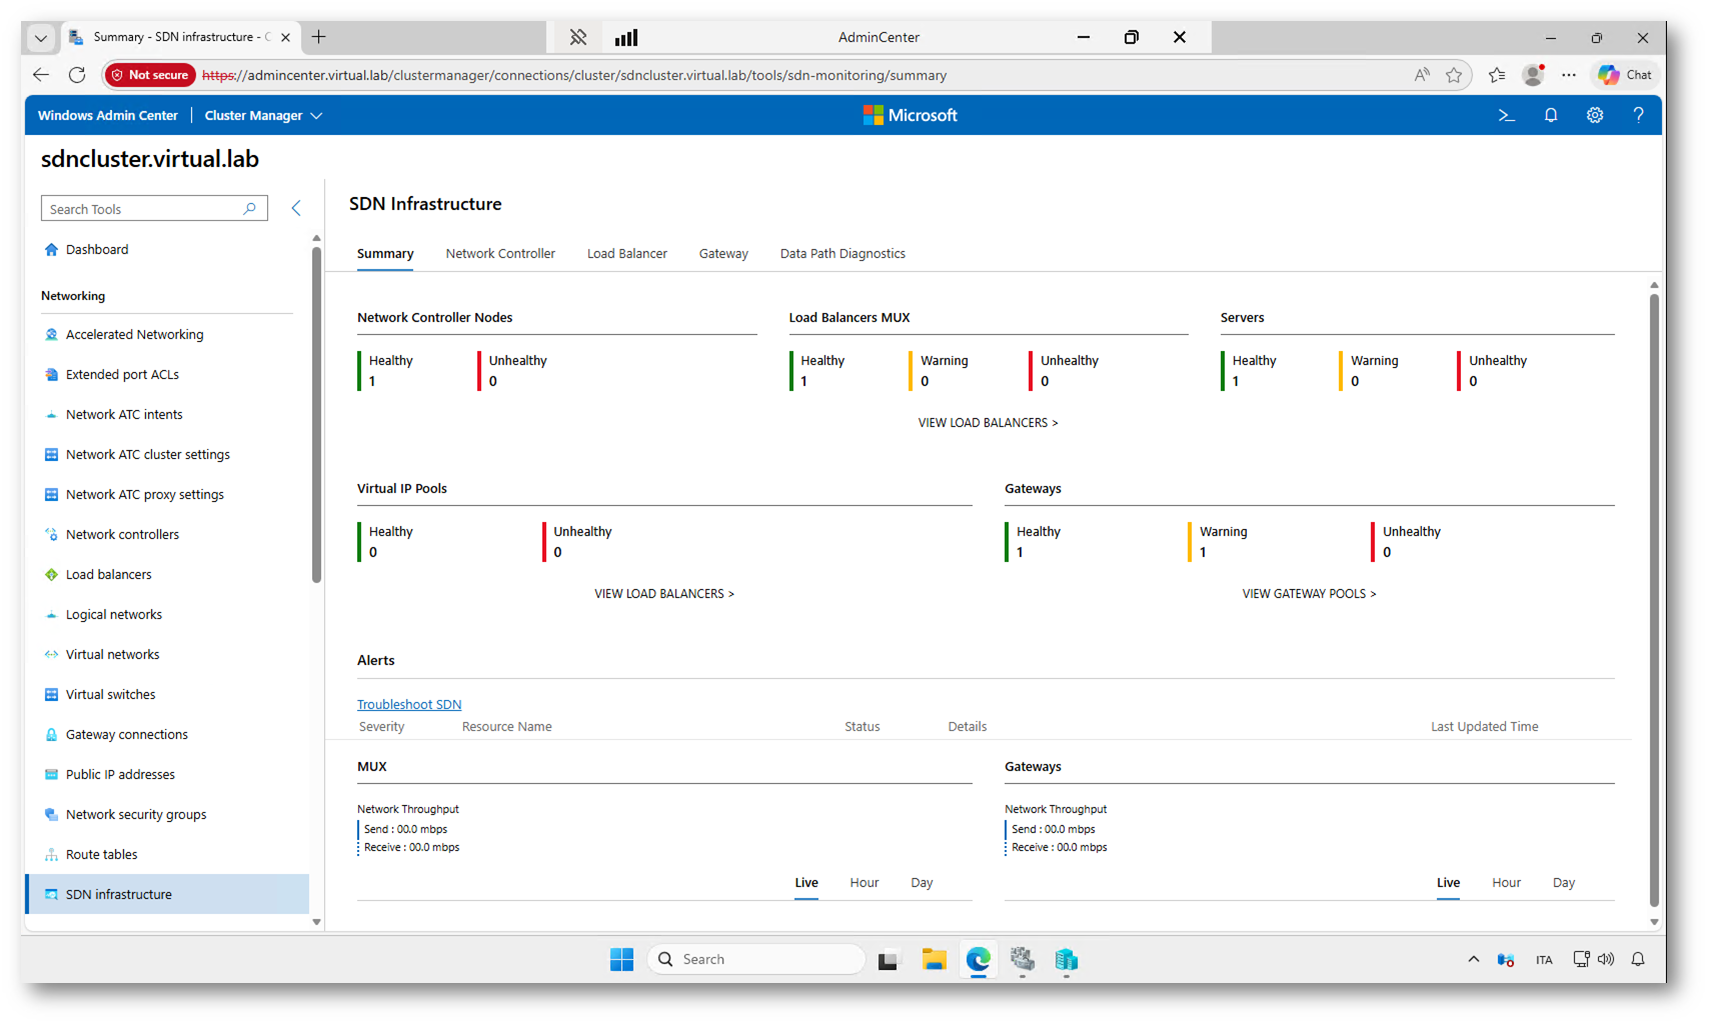Open the notifications bell in header
Viewport: 1709px width, 1025px height.
click(1550, 116)
